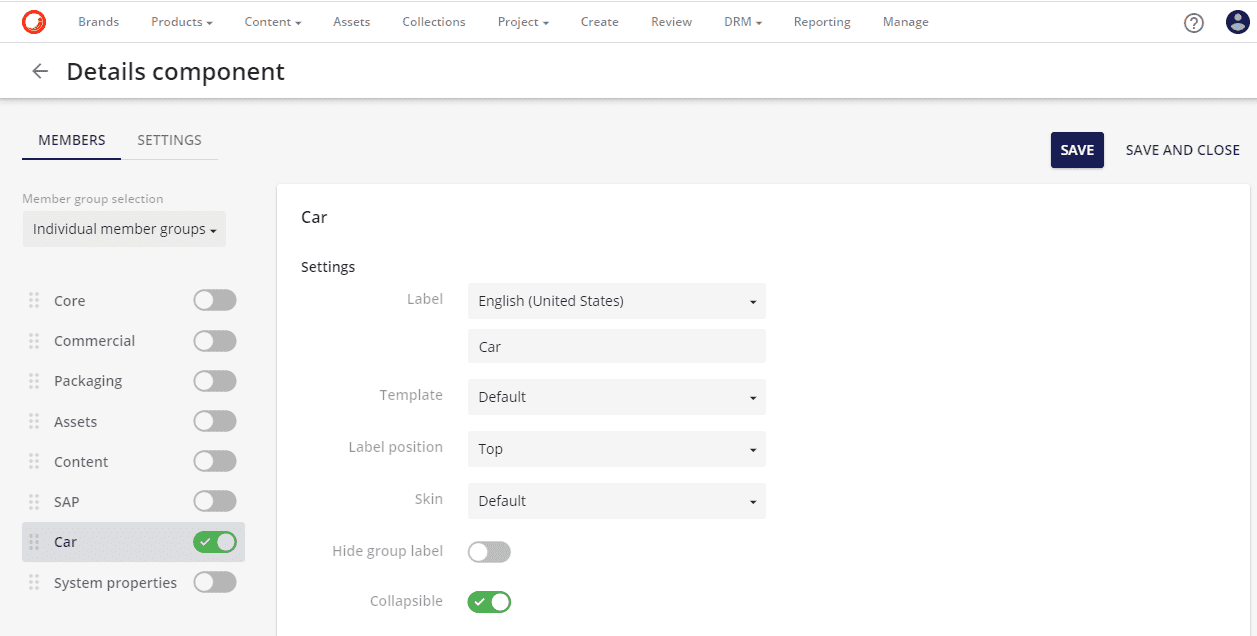1257x636 pixels.
Task: Enable the Commercial member group toggle
Action: click(215, 340)
